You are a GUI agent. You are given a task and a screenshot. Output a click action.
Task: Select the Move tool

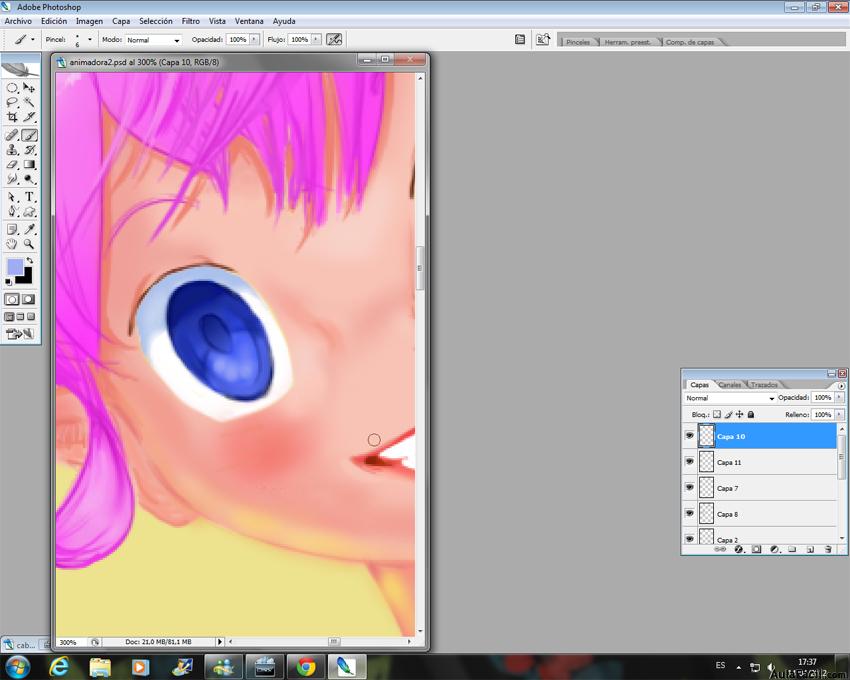click(29, 88)
